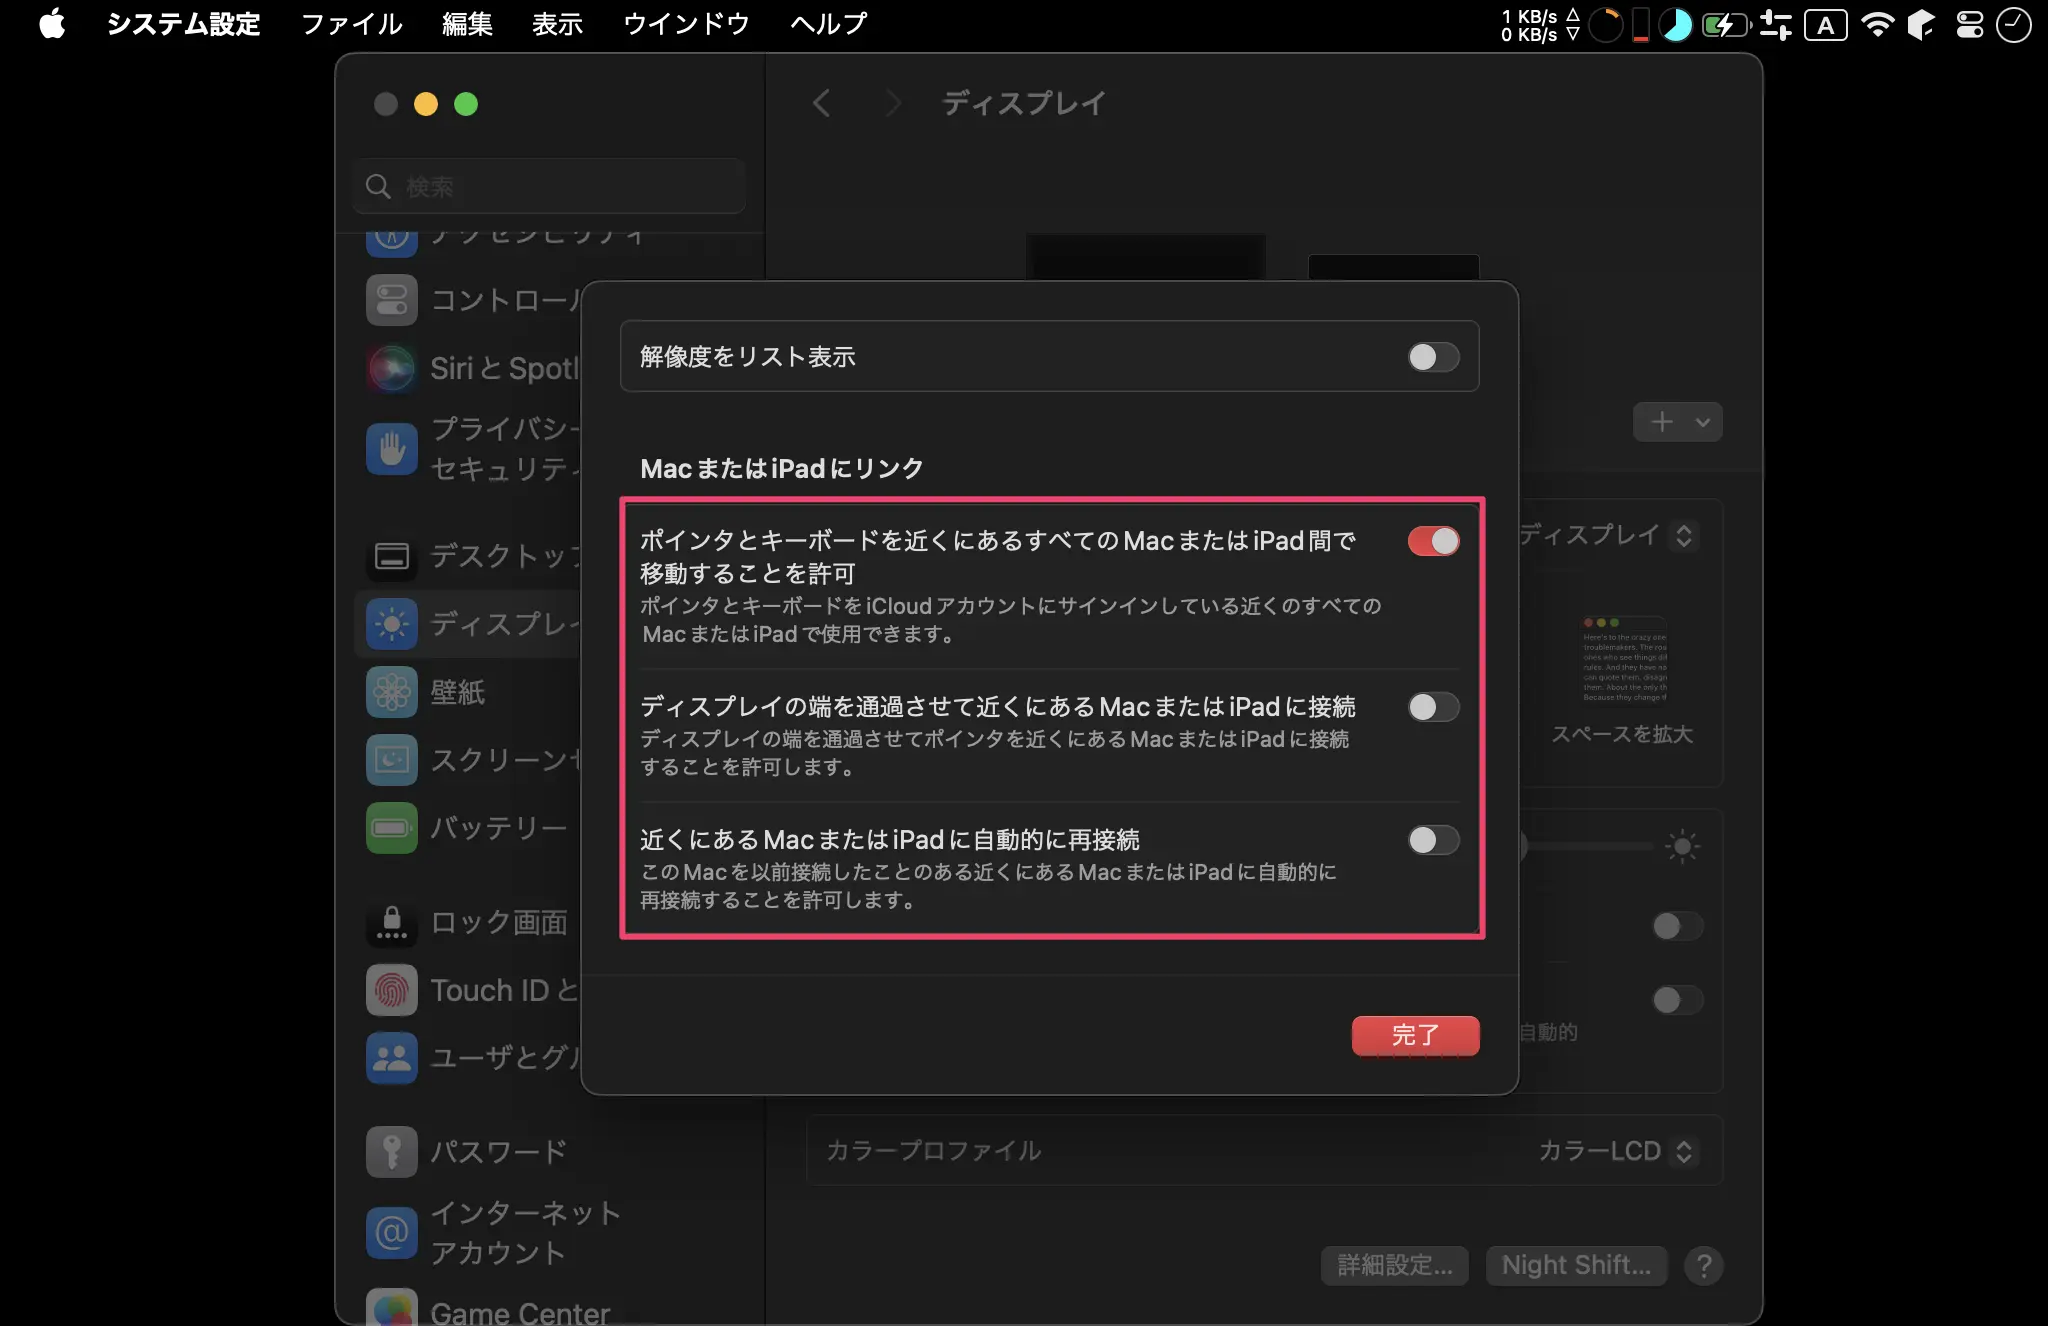Click the カラープロファイル label
The width and height of the screenshot is (2048, 1326).
point(934,1151)
